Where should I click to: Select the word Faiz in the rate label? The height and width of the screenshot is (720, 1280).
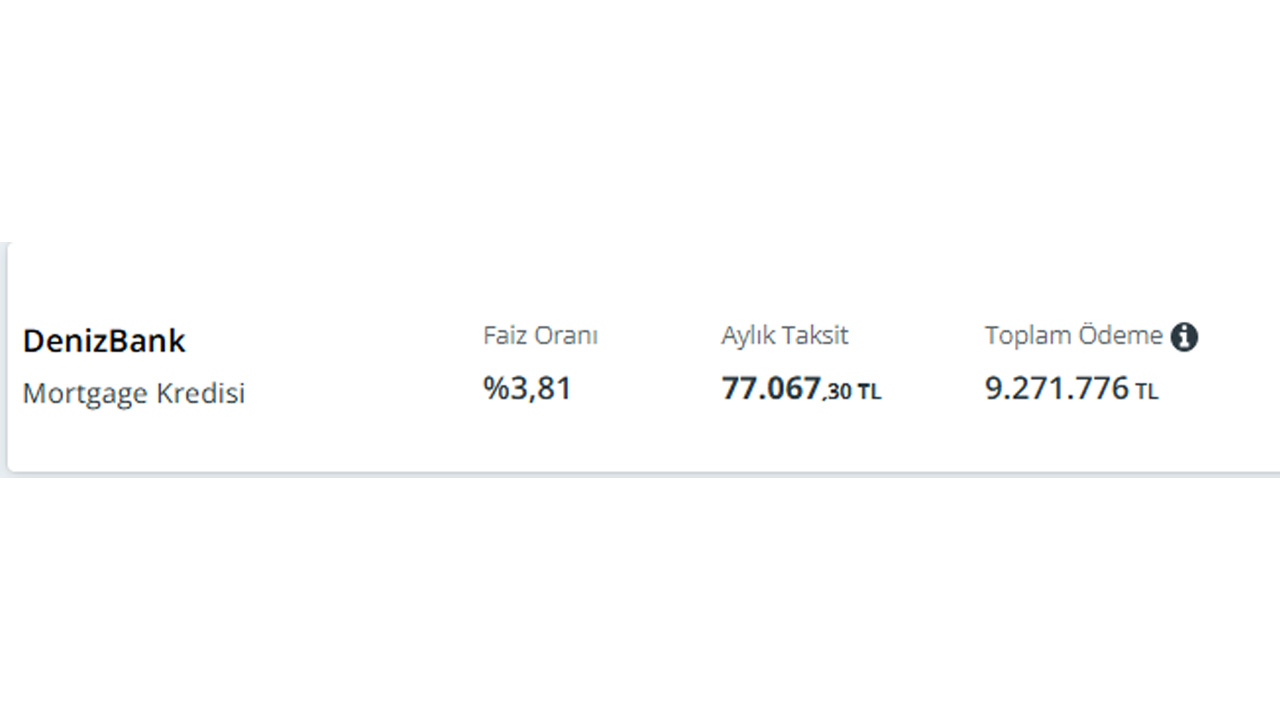click(506, 336)
